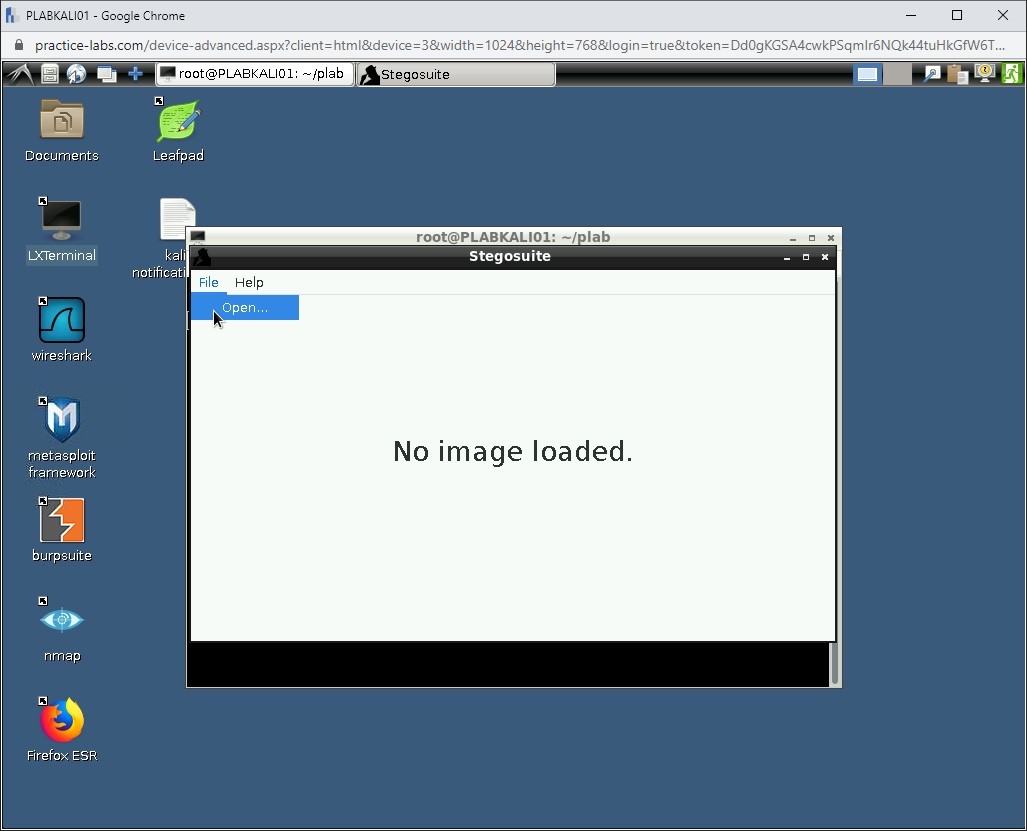Screen dimensions: 1027x831
Task: Select the Stegosuite taskbar button
Action: pyautogui.click(x=456, y=74)
